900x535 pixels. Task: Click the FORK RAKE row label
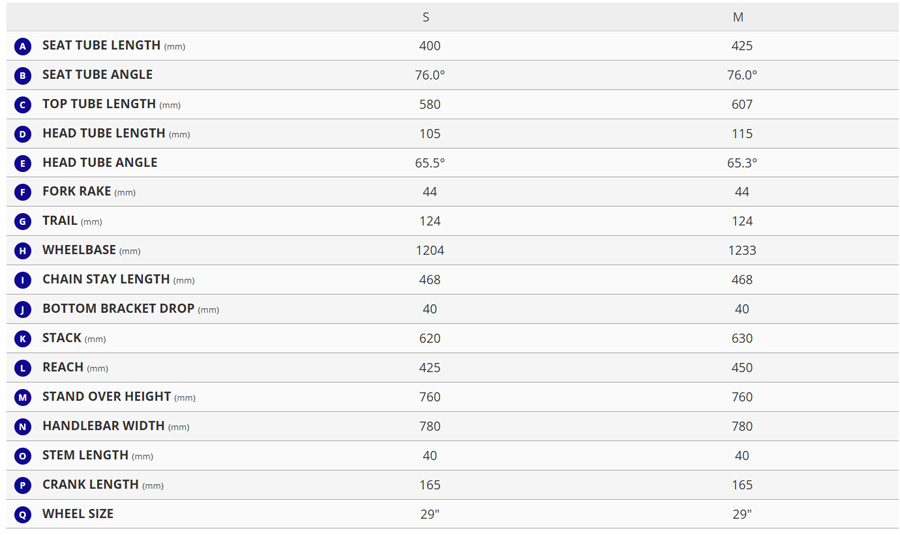[76, 191]
